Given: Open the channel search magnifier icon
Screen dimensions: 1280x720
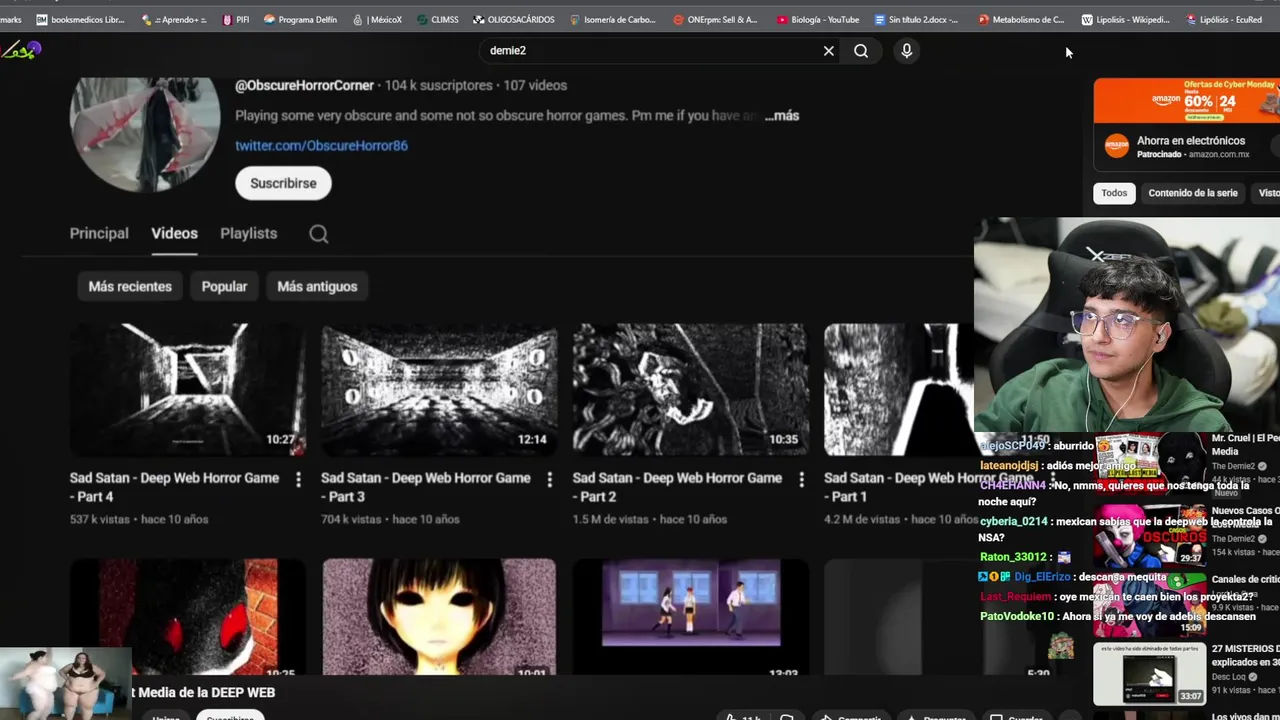Looking at the screenshot, I should pos(318,234).
